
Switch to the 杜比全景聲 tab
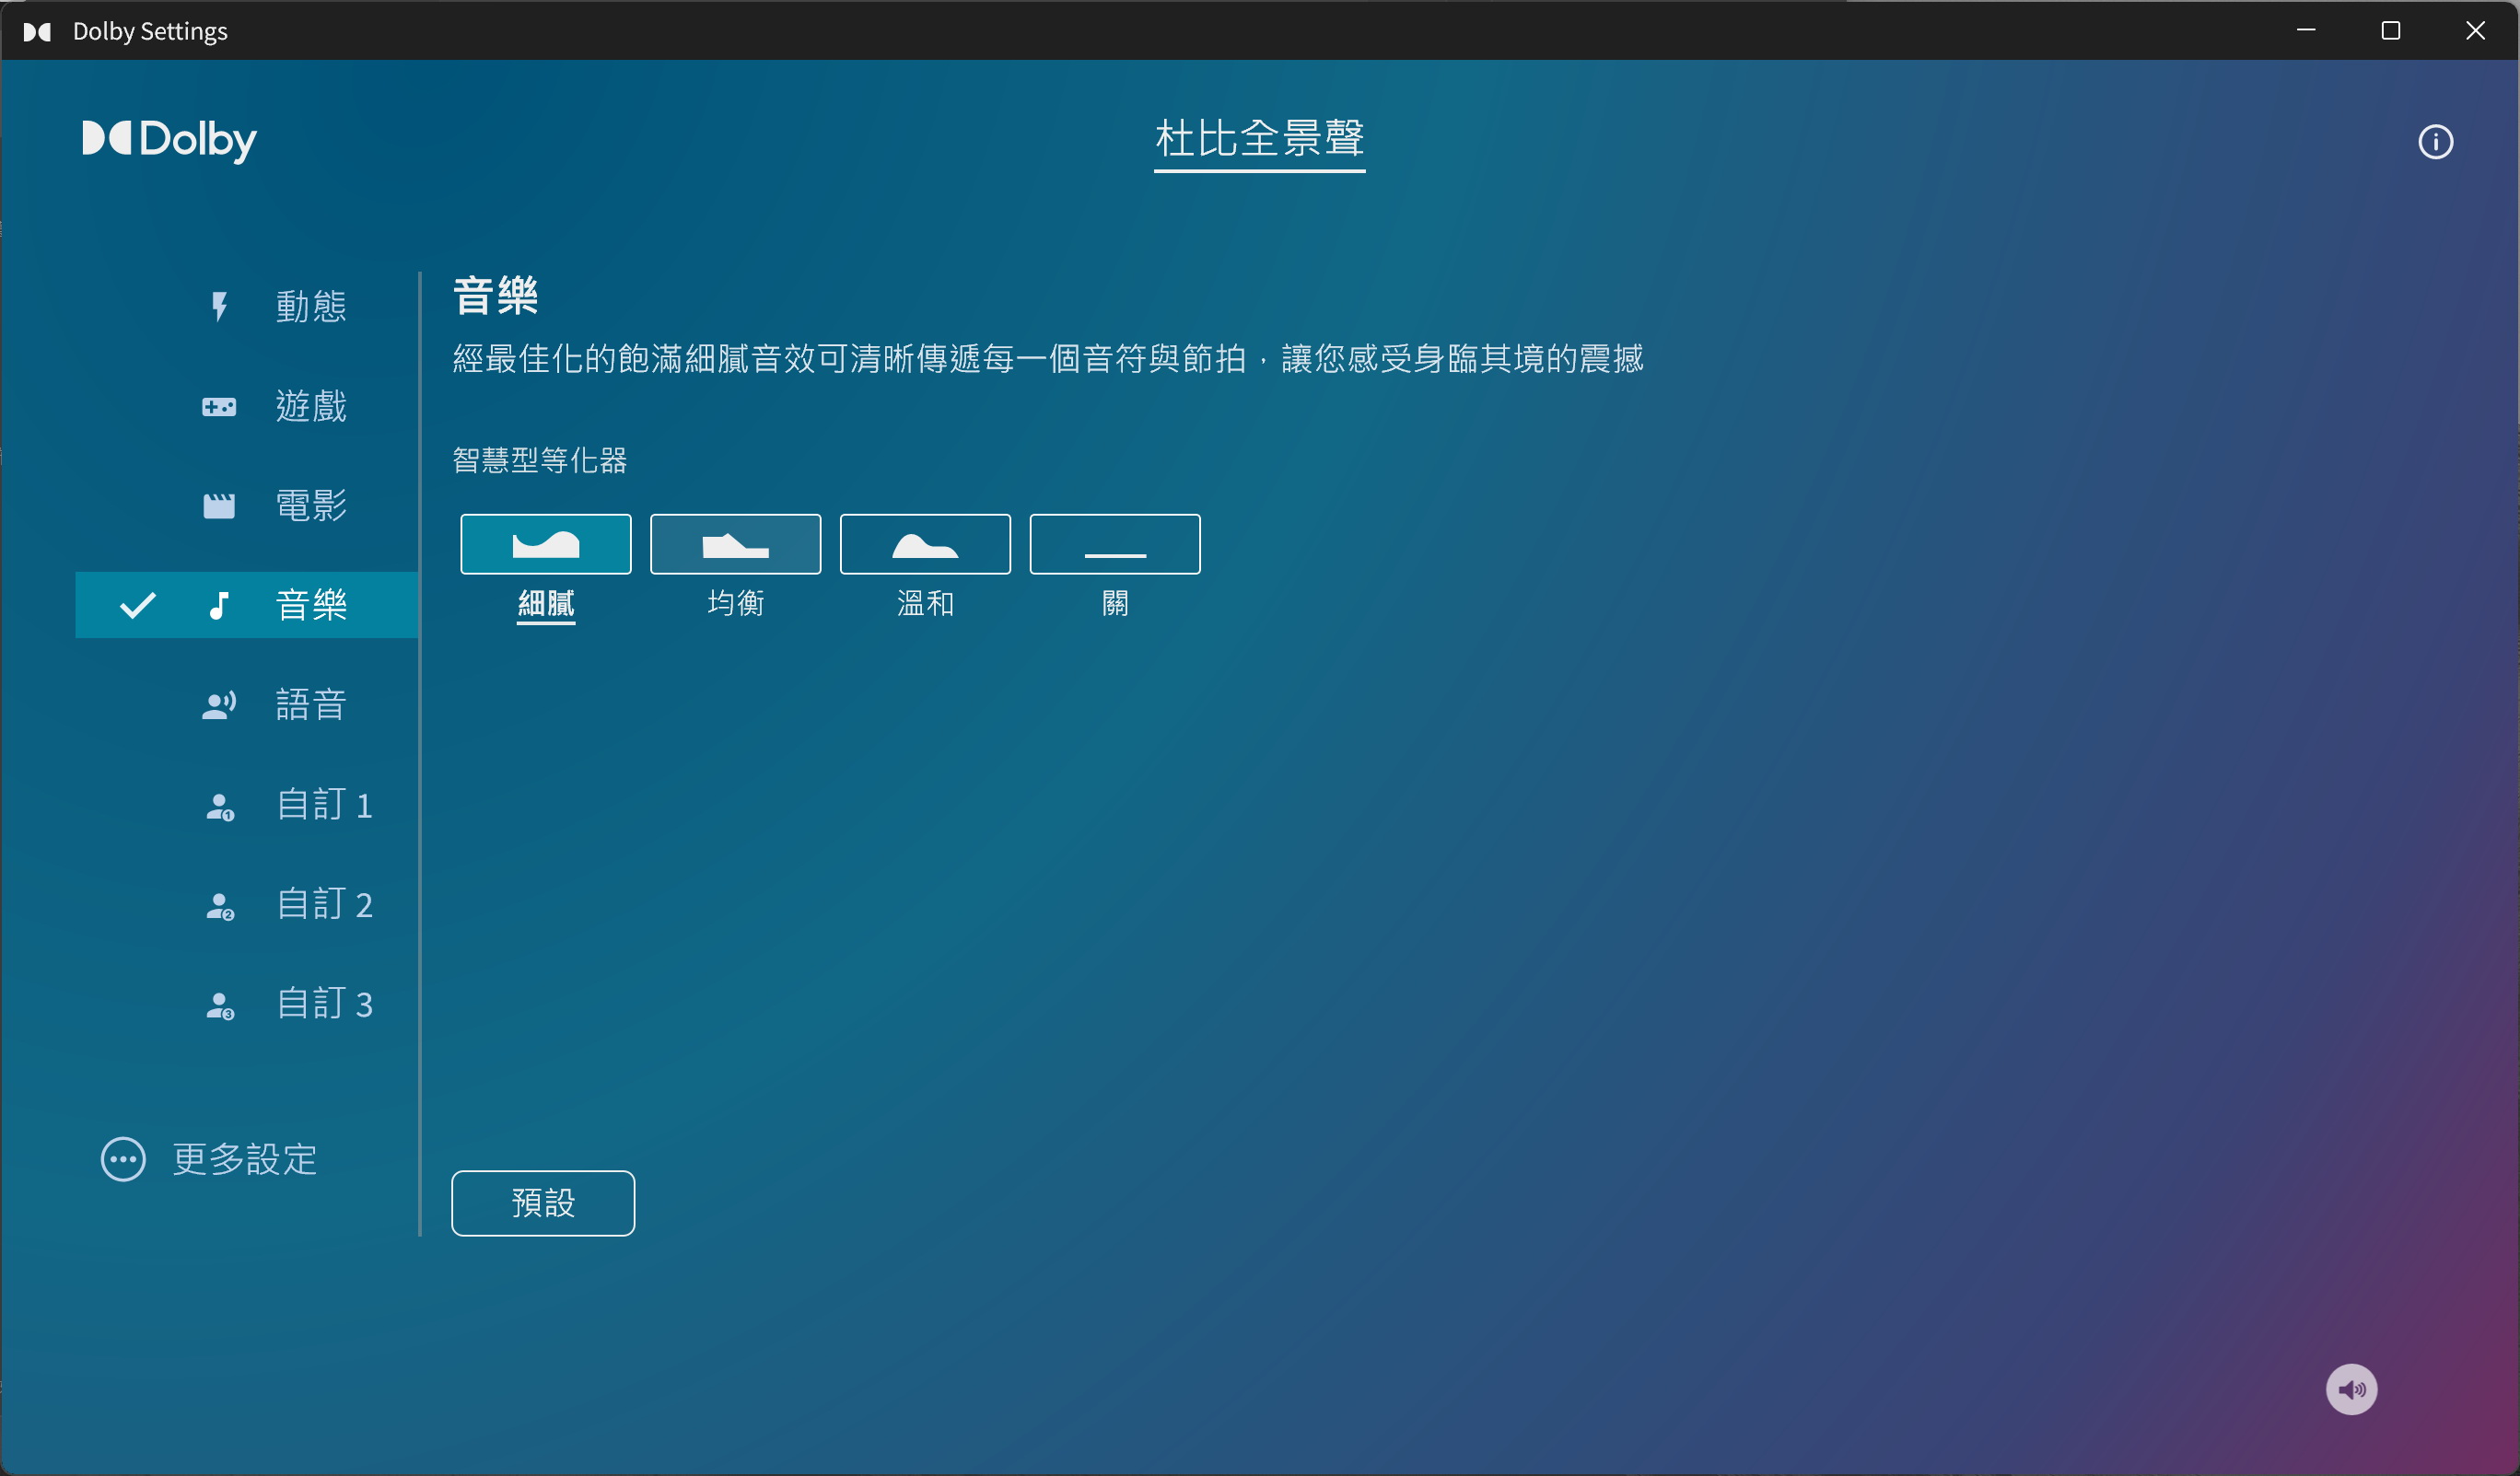pyautogui.click(x=1259, y=139)
